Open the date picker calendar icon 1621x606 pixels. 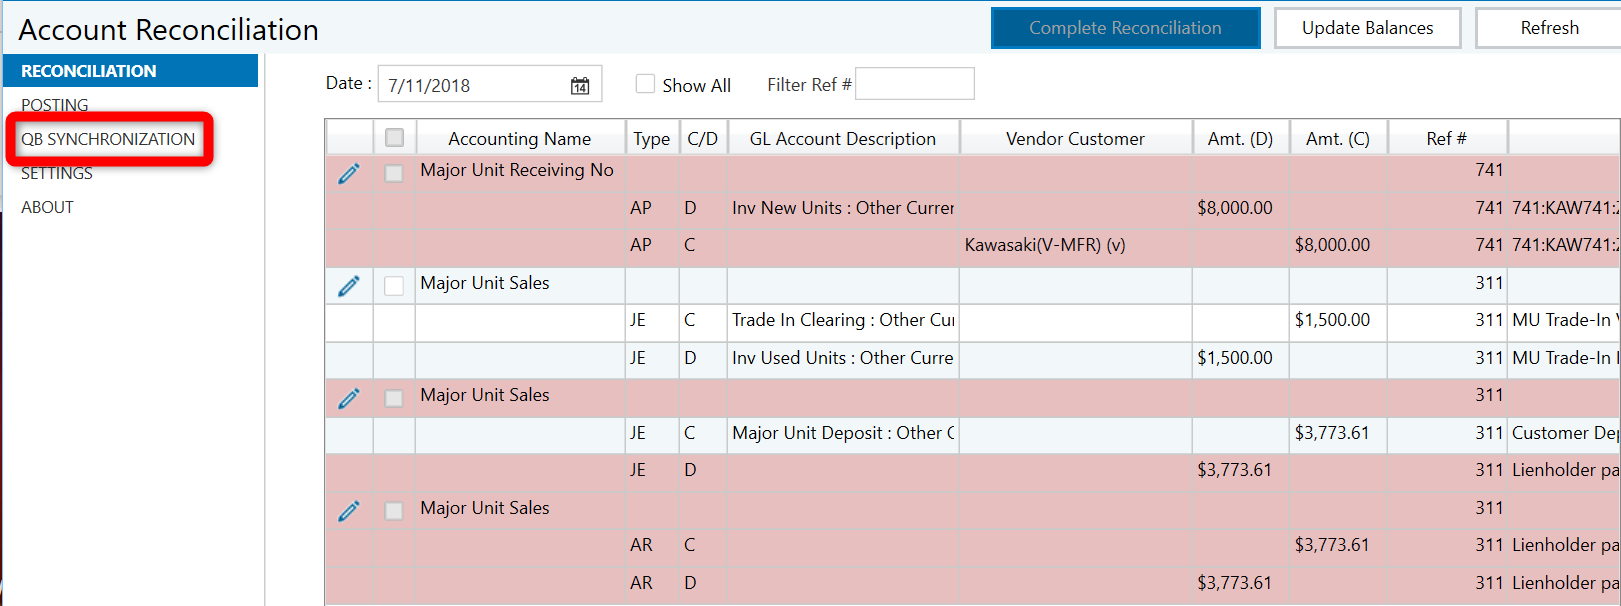[x=580, y=86]
